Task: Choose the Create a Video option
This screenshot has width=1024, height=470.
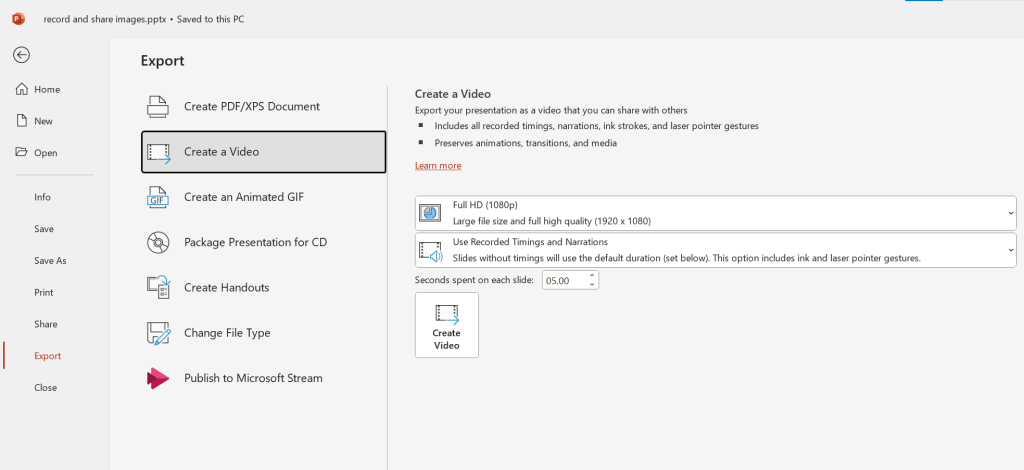Action: (x=264, y=152)
